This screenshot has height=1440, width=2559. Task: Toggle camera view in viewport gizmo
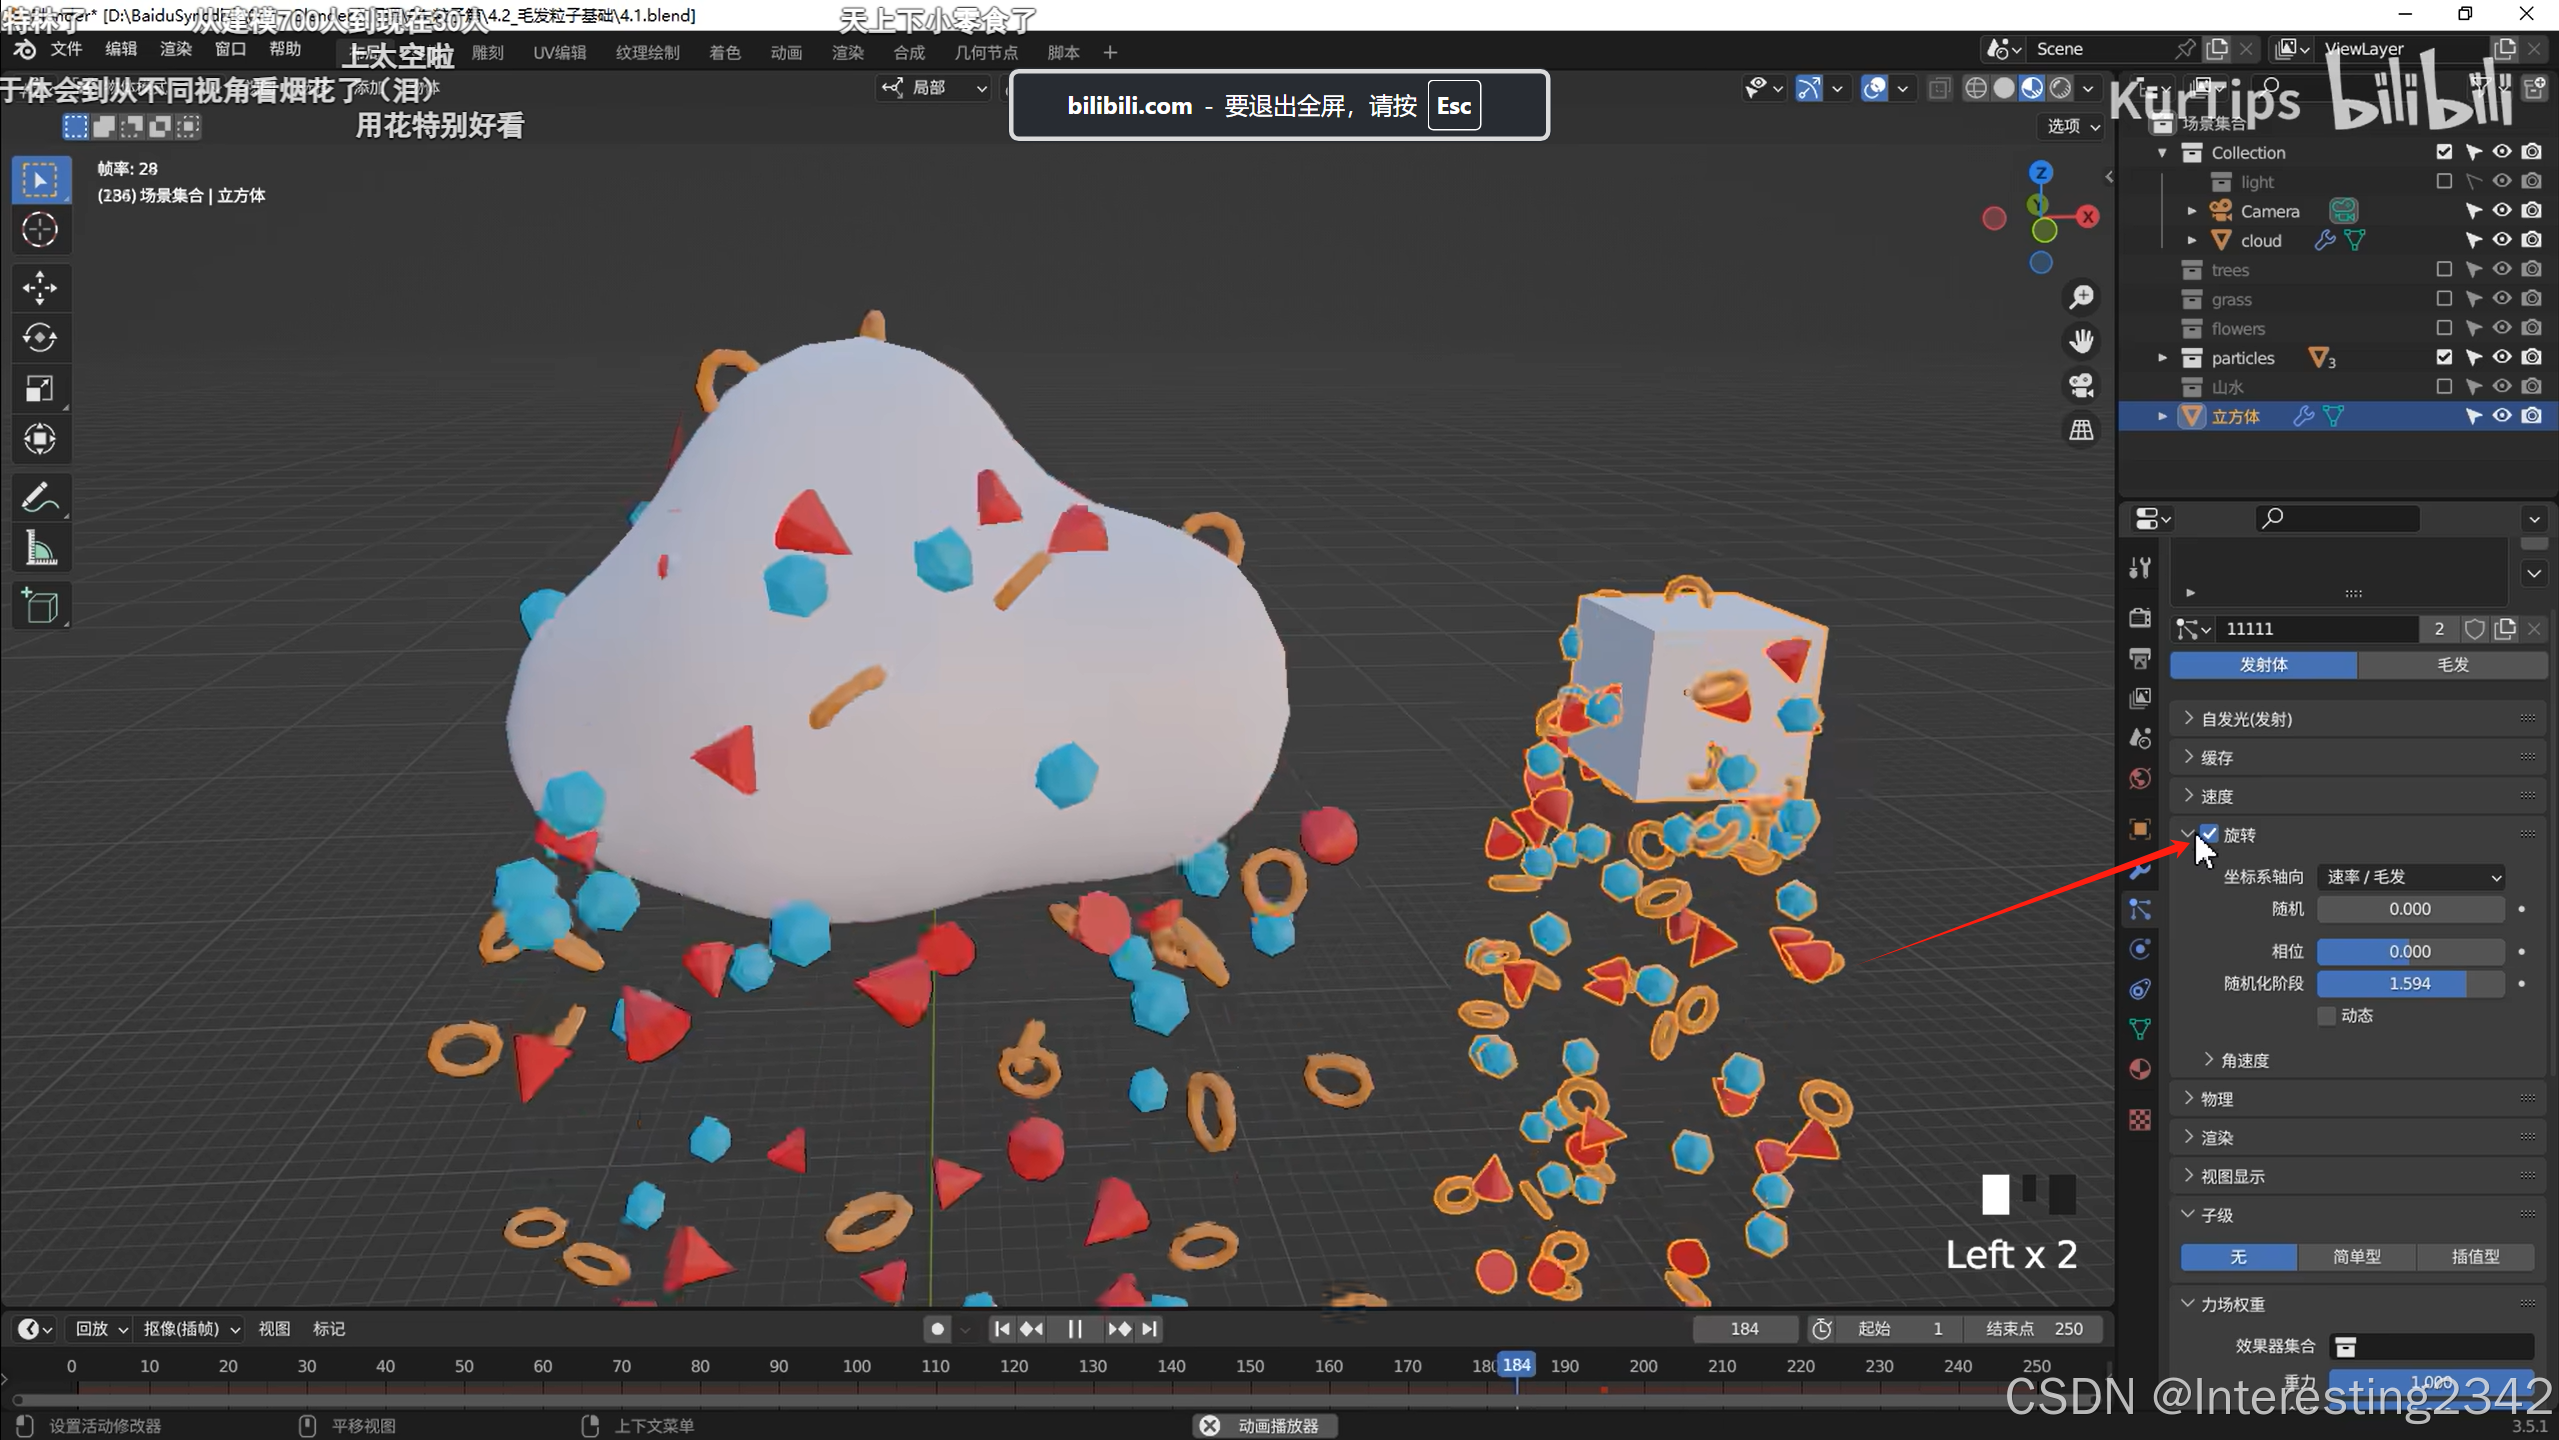point(2081,386)
